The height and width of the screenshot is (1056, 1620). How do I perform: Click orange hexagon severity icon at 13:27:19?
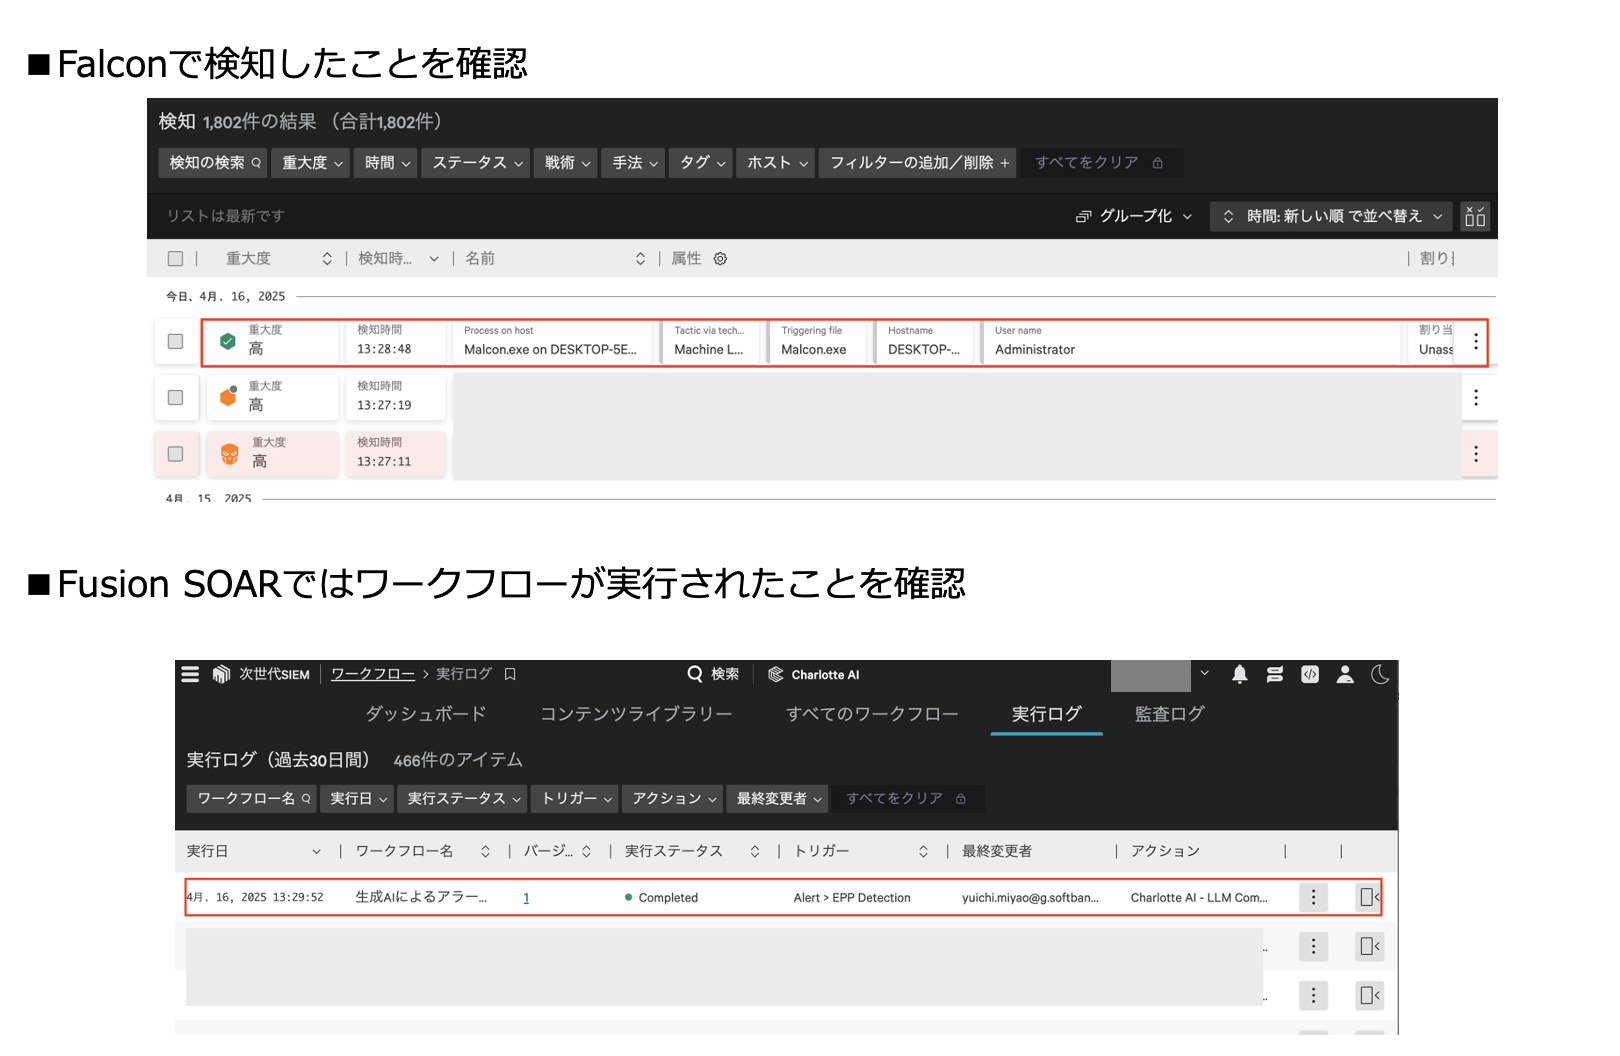(228, 397)
